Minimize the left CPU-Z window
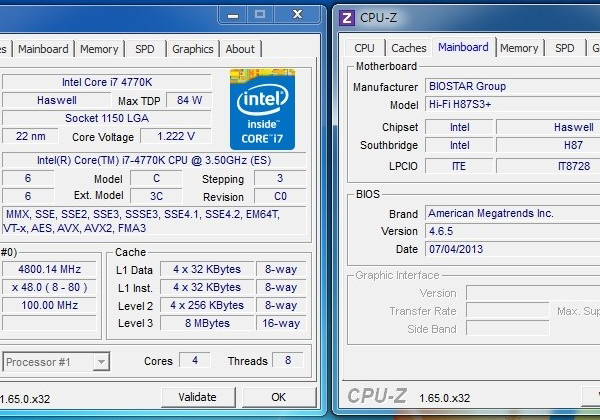The image size is (600, 420). pos(233,15)
